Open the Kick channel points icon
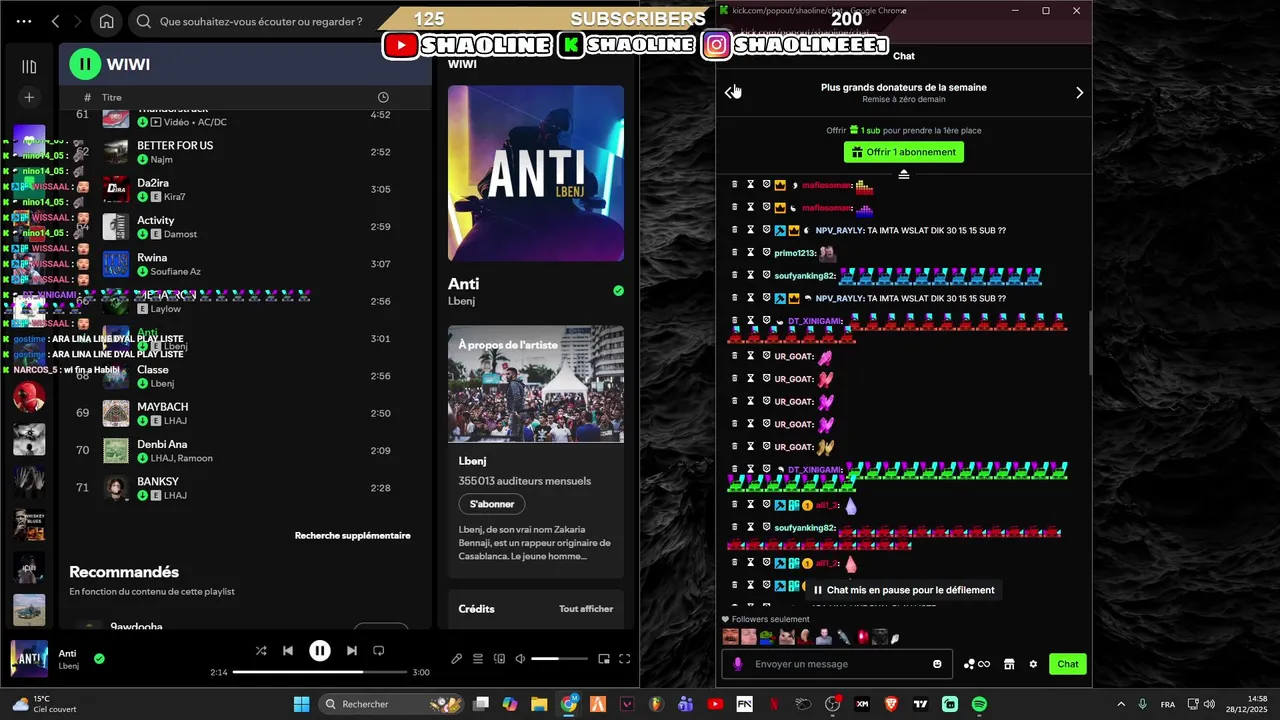This screenshot has width=1280, height=720. pyautogui.click(x=976, y=664)
